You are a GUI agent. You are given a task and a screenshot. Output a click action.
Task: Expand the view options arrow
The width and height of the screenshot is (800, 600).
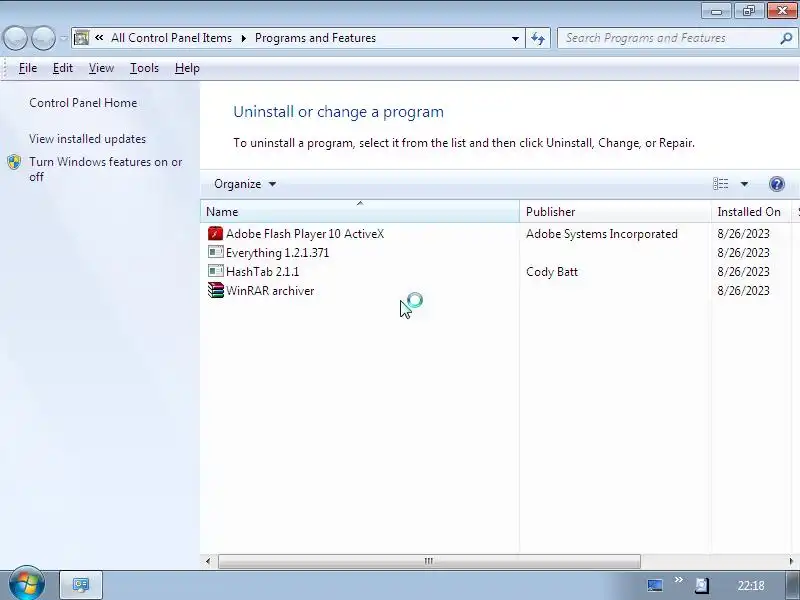click(744, 184)
